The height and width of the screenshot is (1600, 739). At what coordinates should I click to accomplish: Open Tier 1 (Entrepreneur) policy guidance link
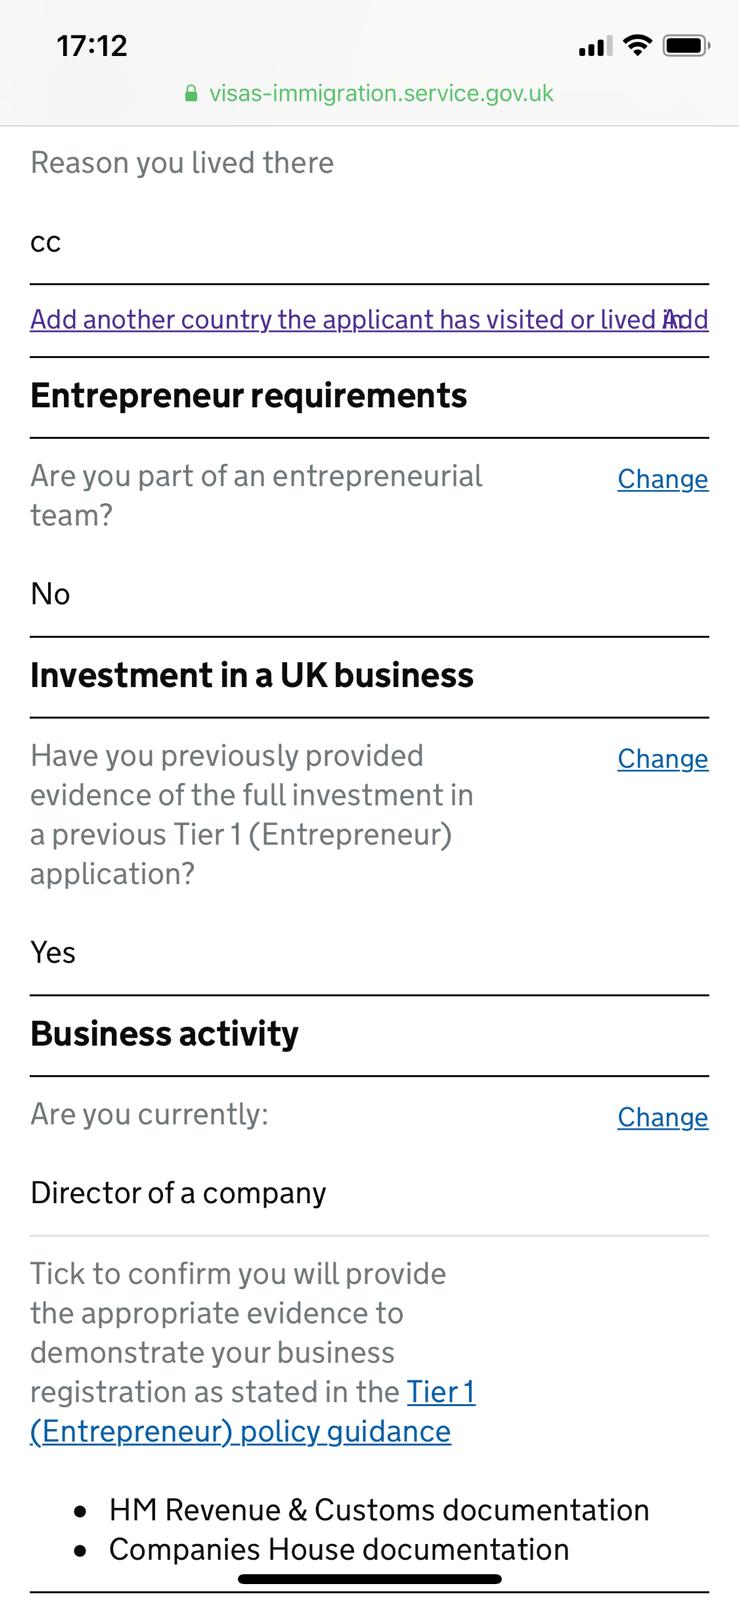(240, 1431)
